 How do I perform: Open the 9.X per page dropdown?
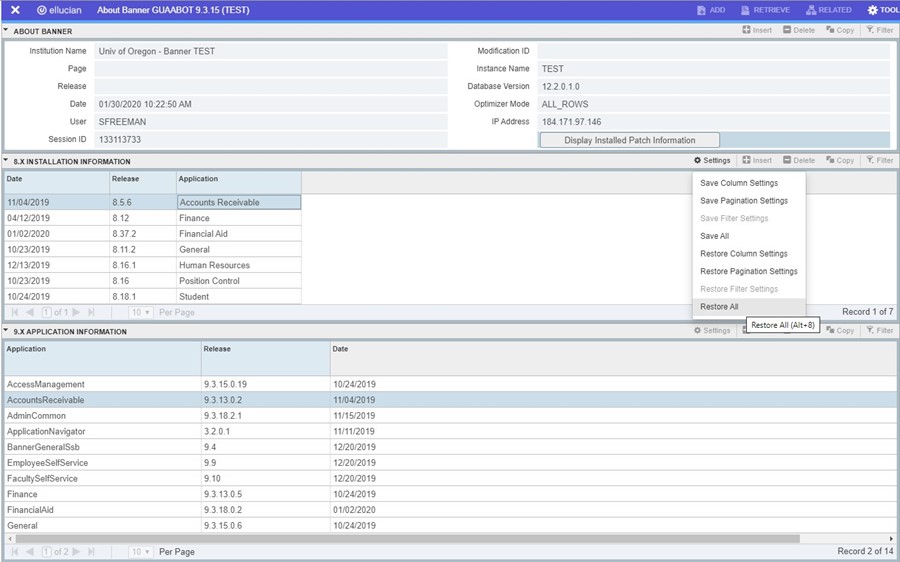pyautogui.click(x=140, y=552)
